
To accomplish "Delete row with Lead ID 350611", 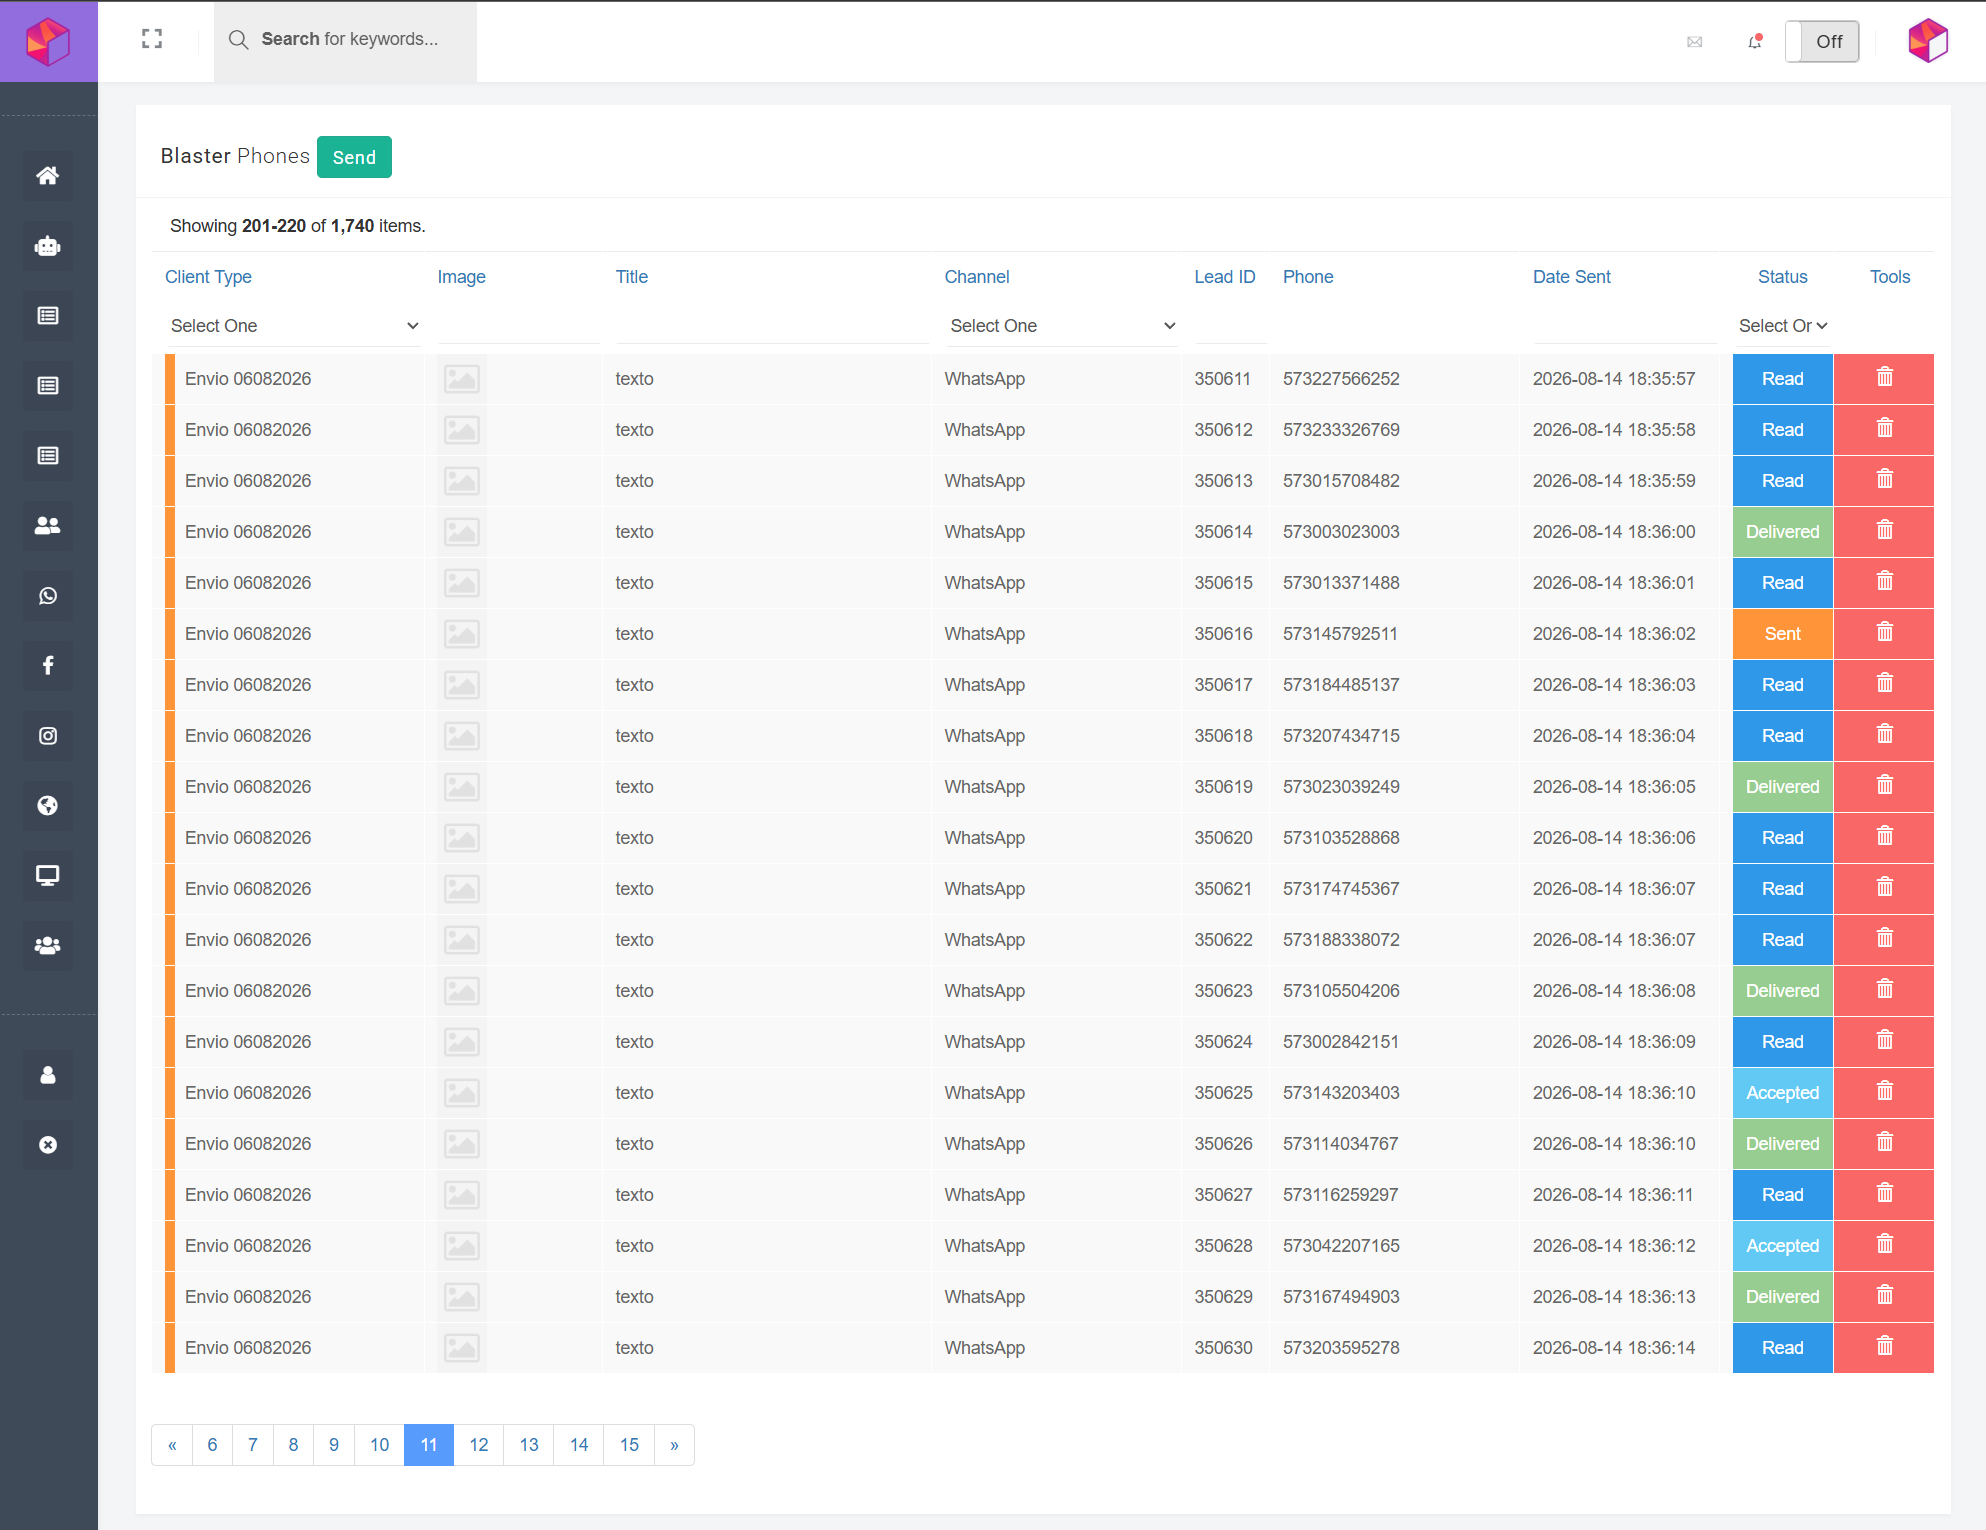I will pyautogui.click(x=1884, y=378).
